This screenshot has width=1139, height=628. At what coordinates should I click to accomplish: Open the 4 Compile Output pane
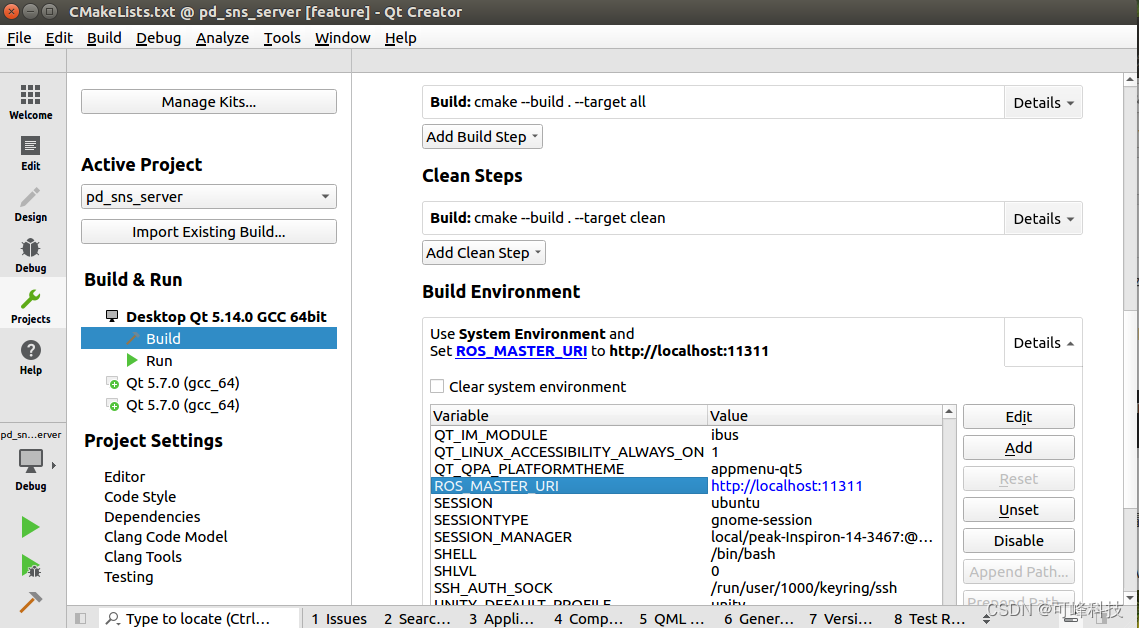pyautogui.click(x=588, y=619)
